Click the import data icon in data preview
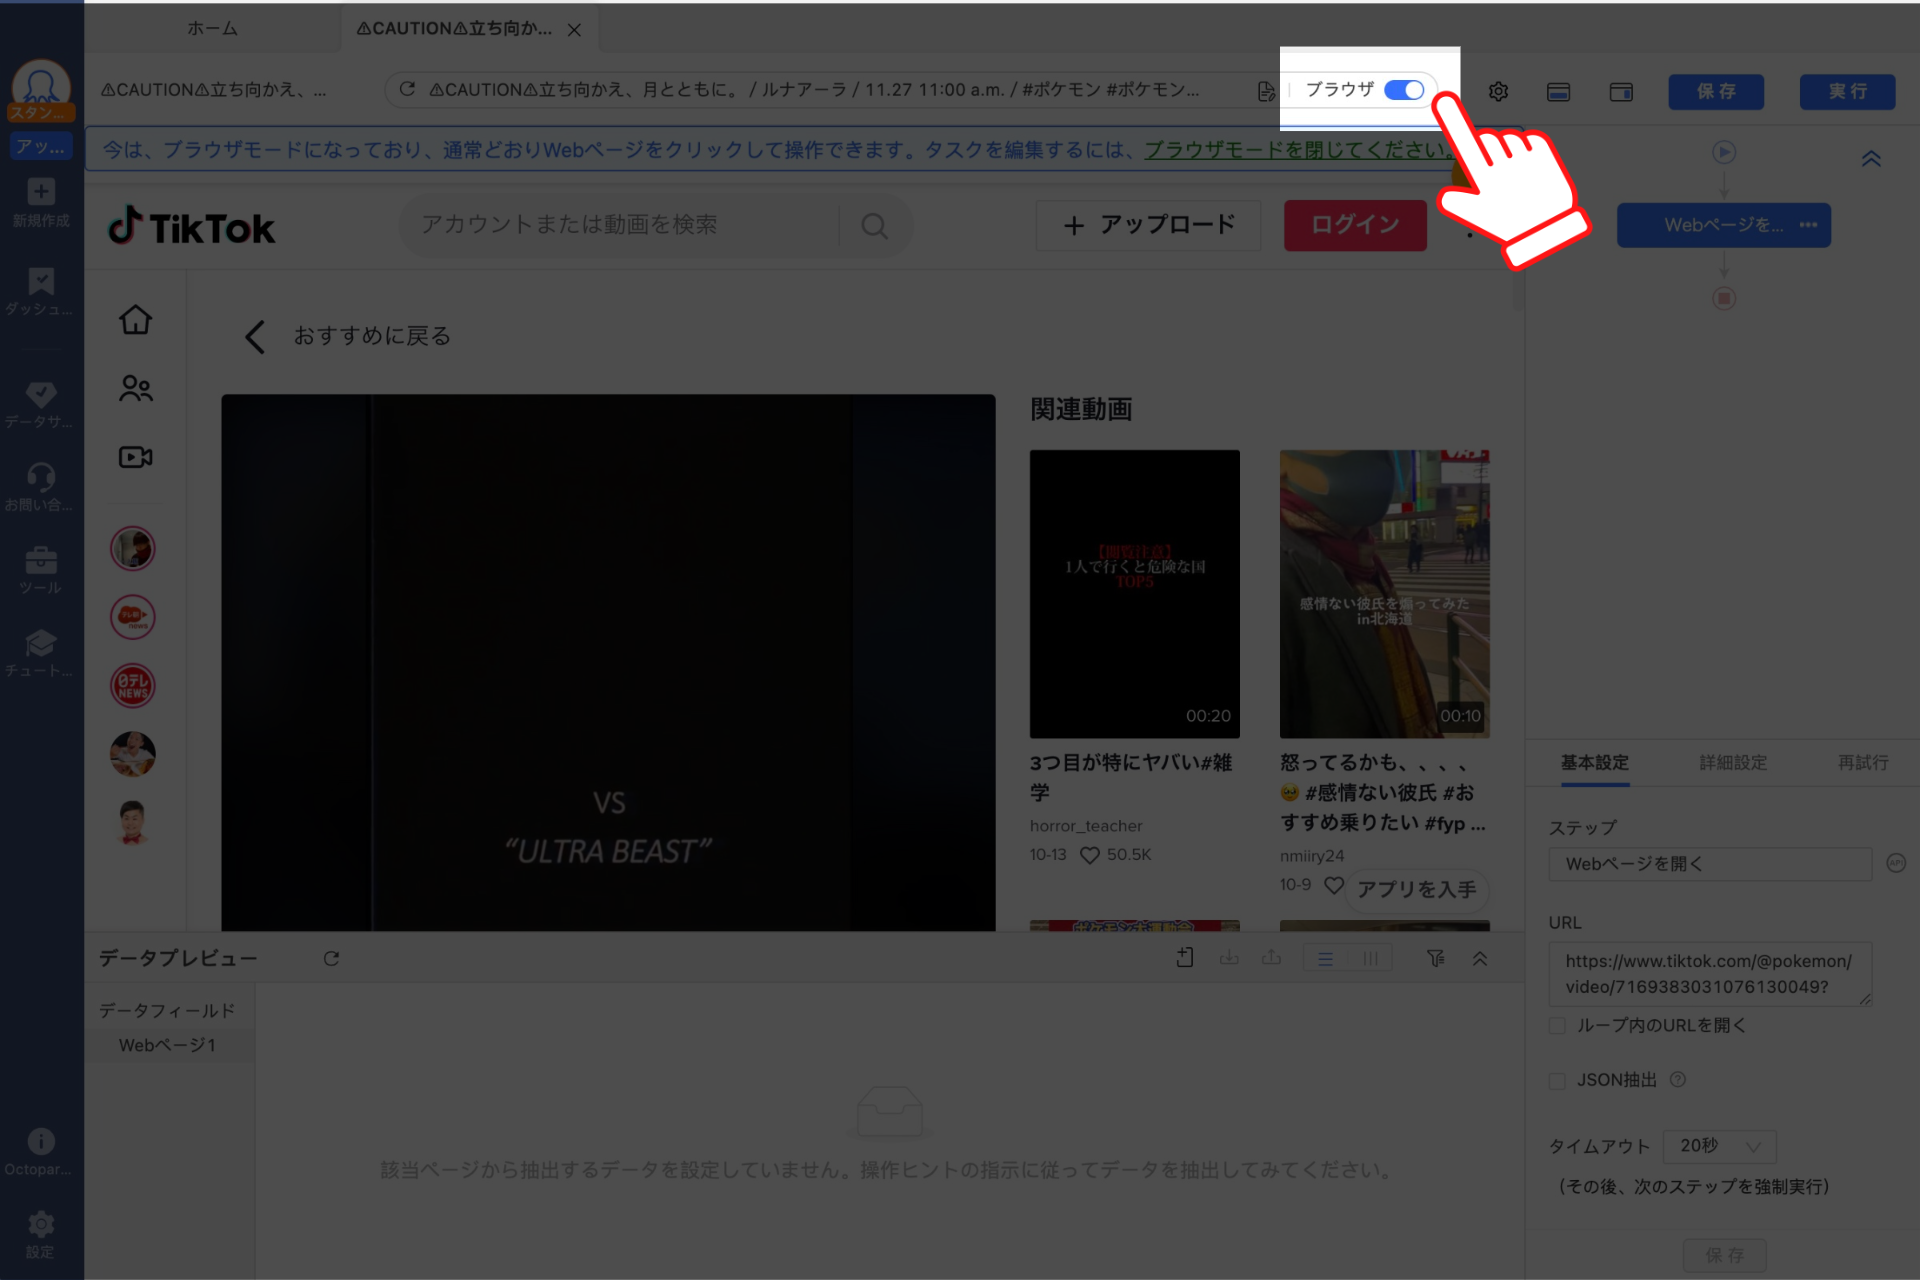The height and width of the screenshot is (1280, 1920). coord(1229,958)
